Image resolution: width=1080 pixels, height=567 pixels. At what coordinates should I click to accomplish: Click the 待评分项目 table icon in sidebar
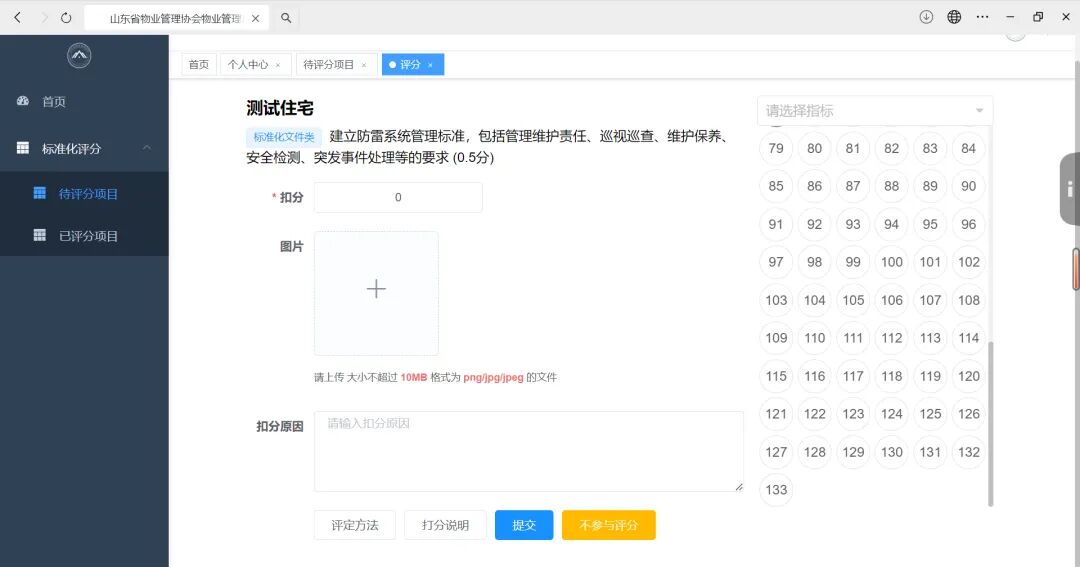tap(40, 194)
